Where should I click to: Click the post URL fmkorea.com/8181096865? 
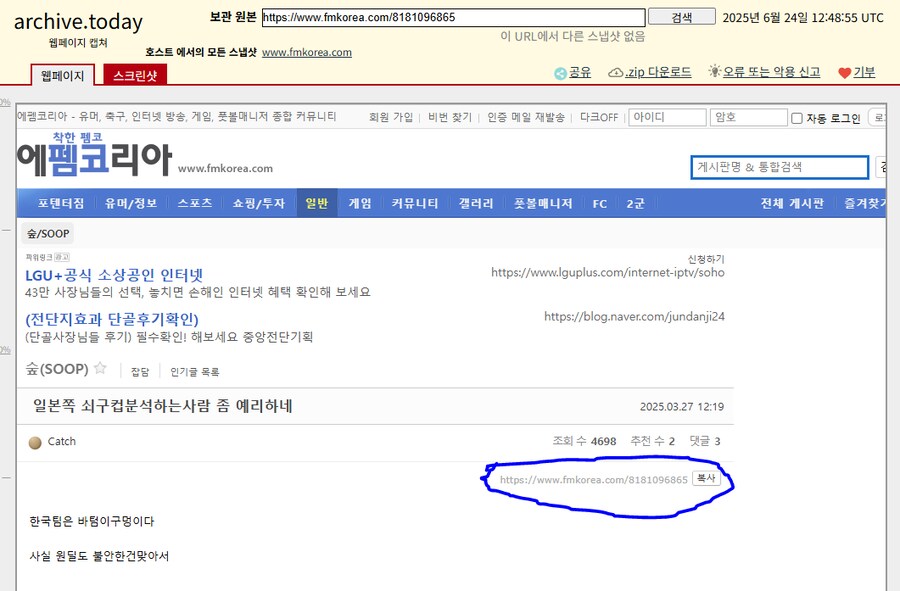(x=593, y=480)
